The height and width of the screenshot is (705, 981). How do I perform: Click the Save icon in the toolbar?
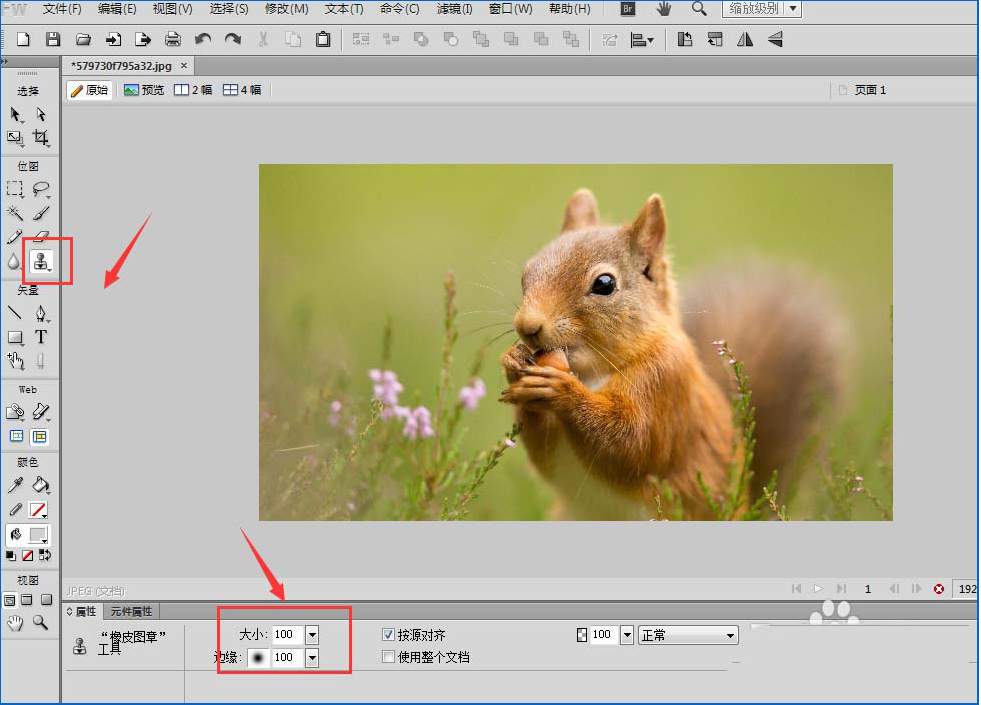click(x=53, y=40)
